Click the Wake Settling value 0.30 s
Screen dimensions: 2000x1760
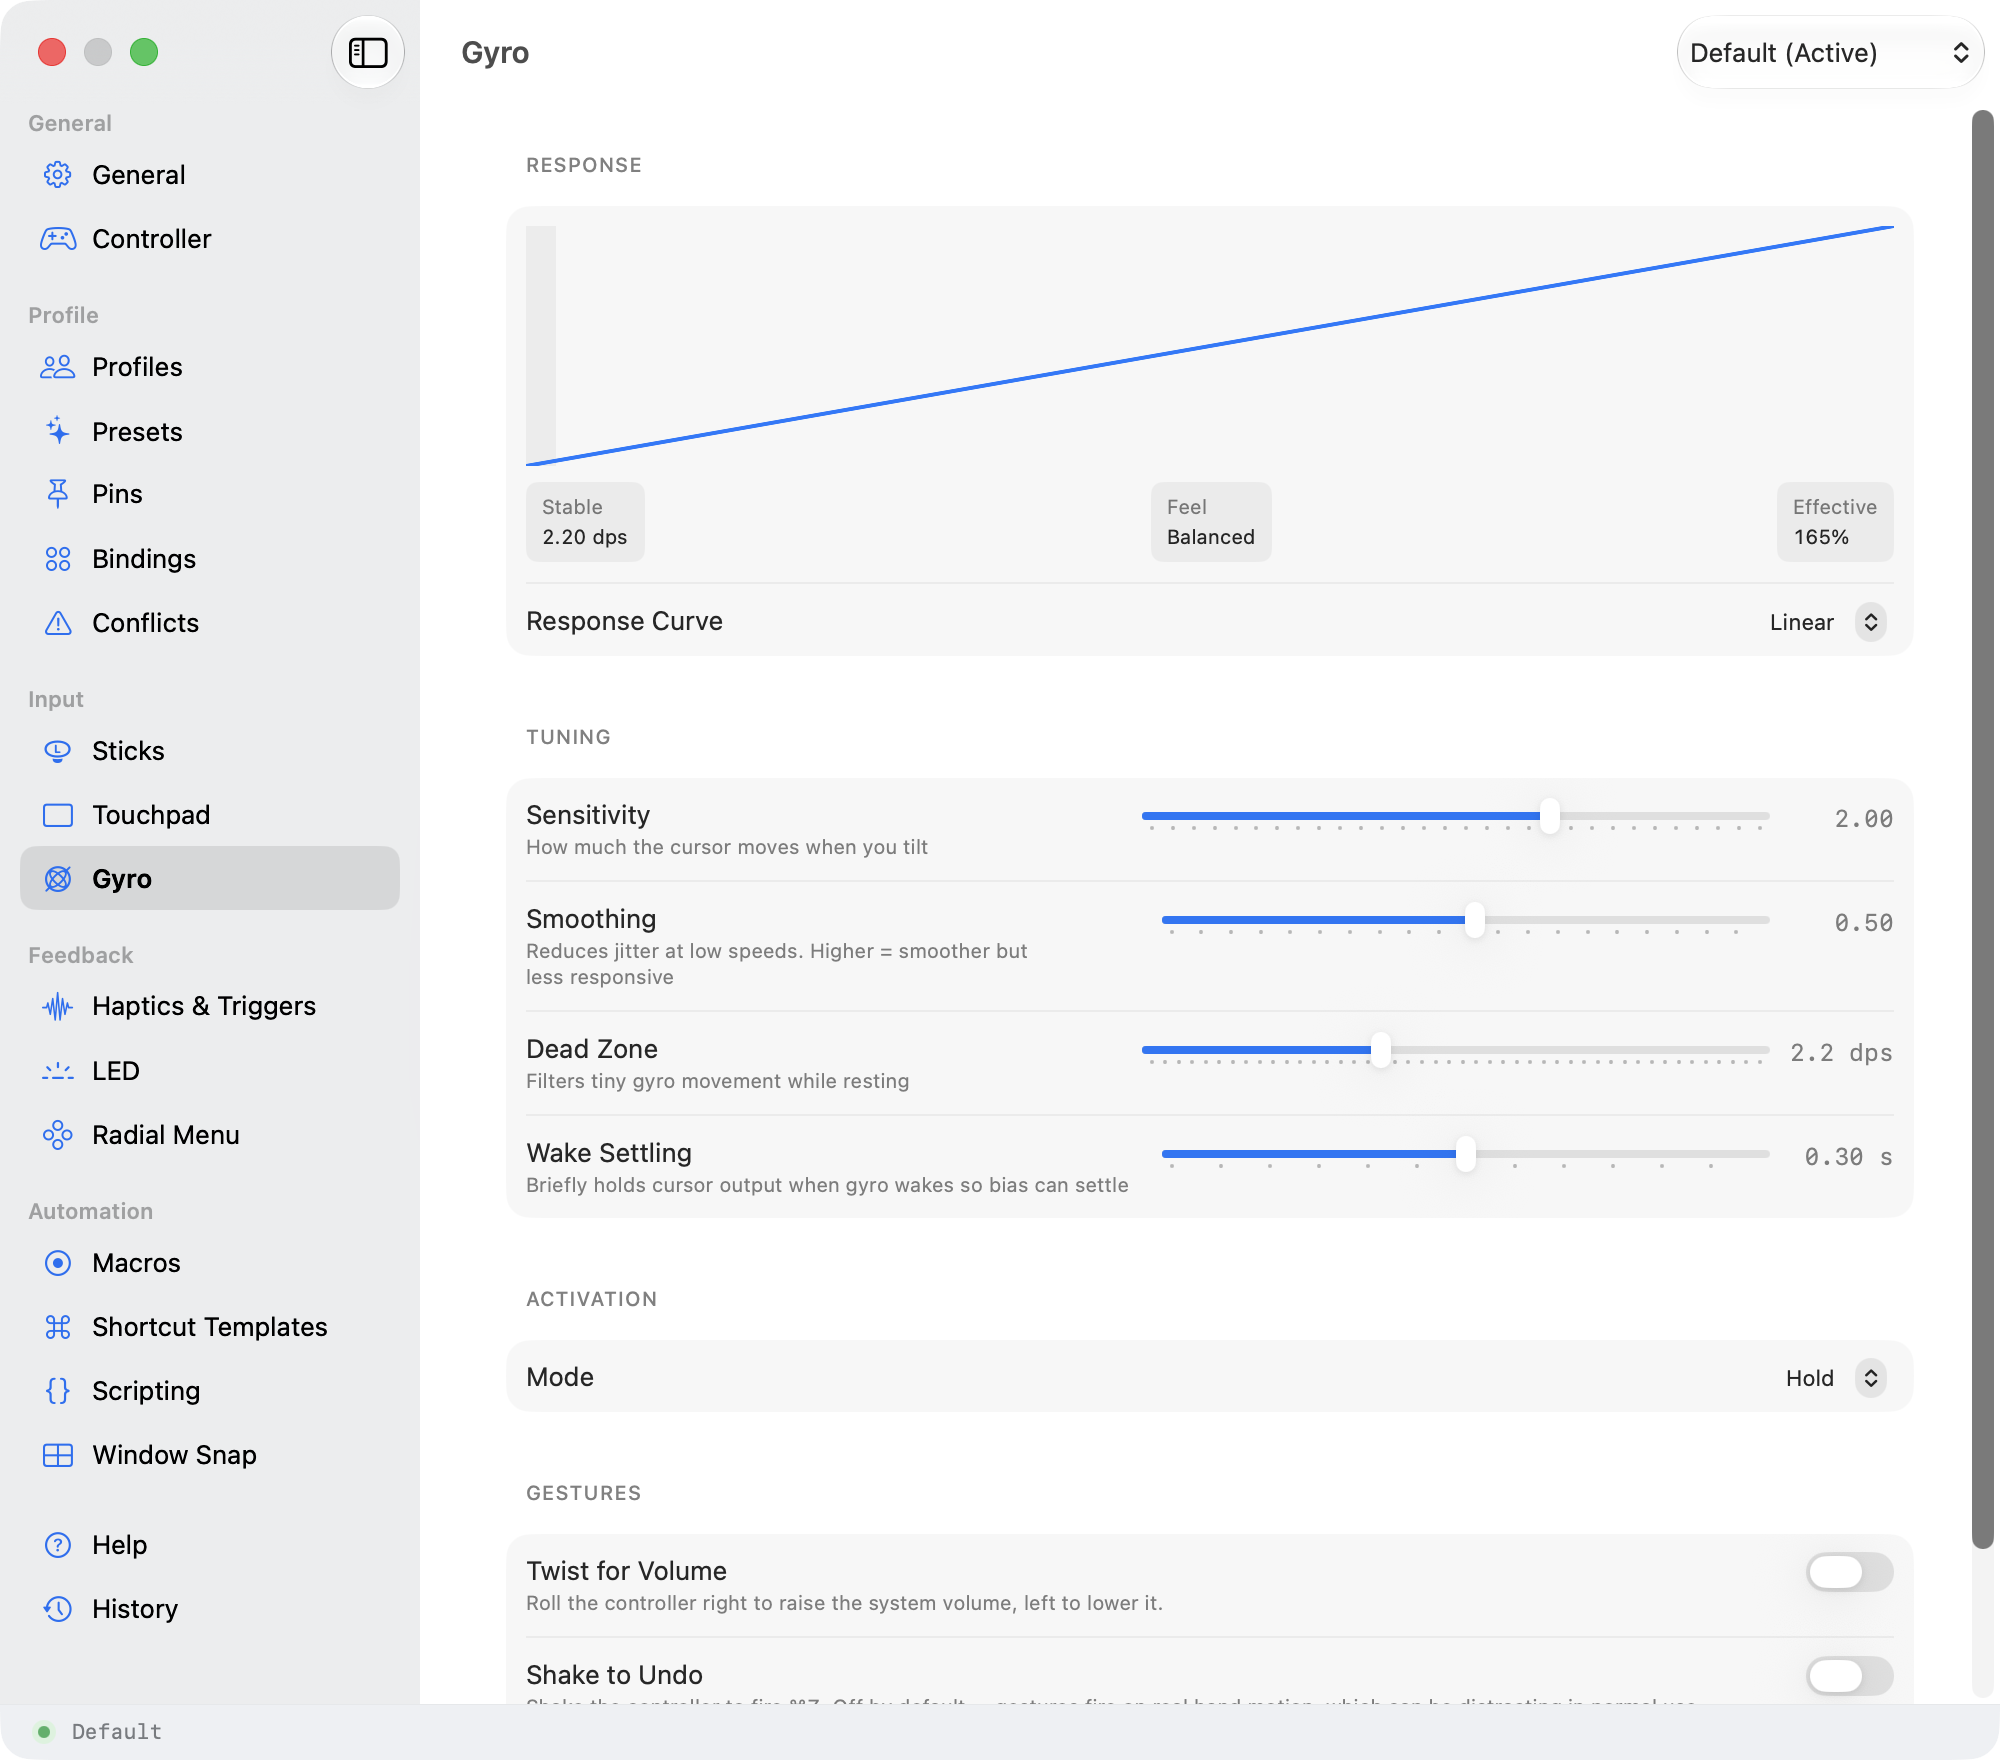tap(1848, 1157)
